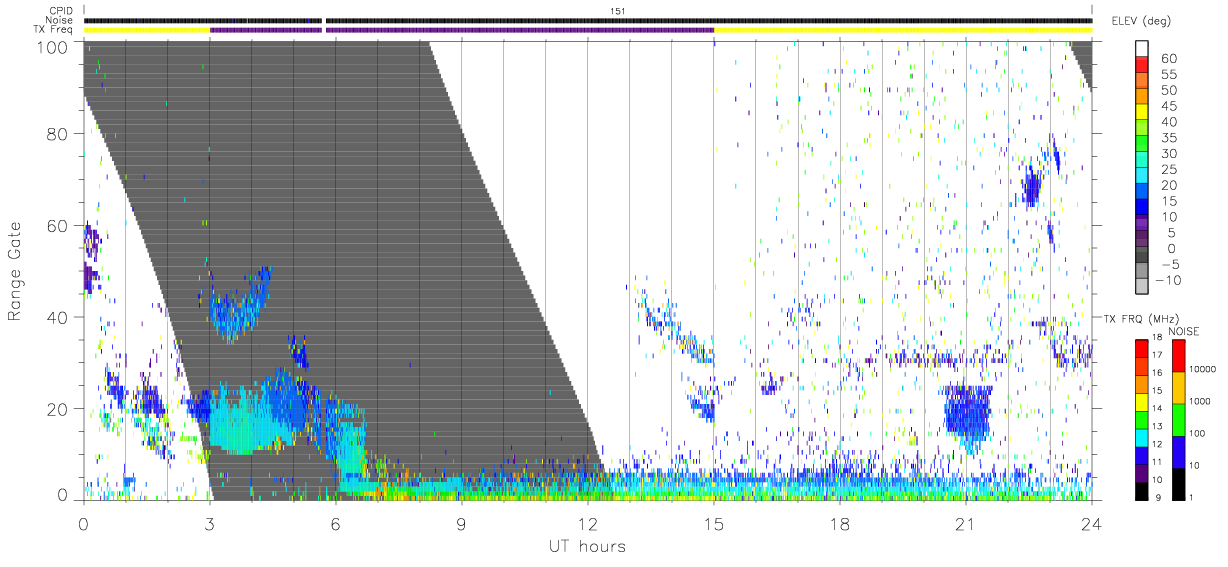This screenshot has width=1228, height=567.
Task: Click the Noise row label
Action: pos(60,20)
